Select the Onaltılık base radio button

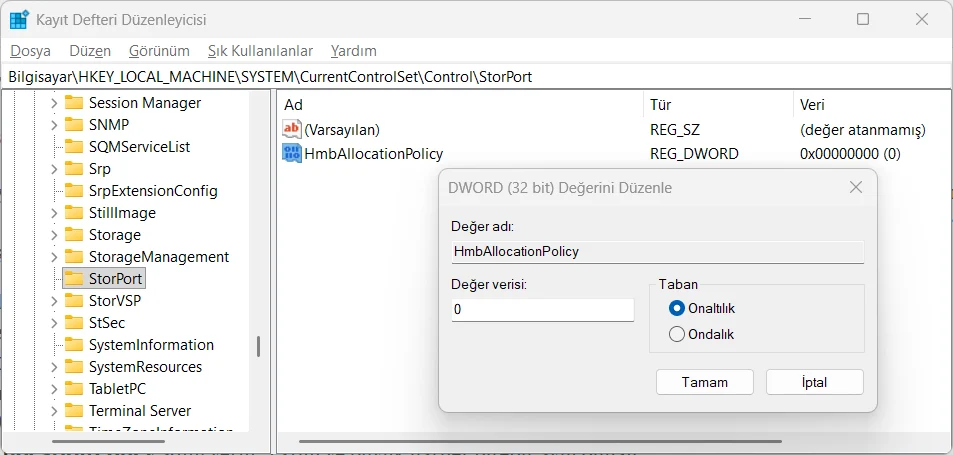click(x=676, y=309)
